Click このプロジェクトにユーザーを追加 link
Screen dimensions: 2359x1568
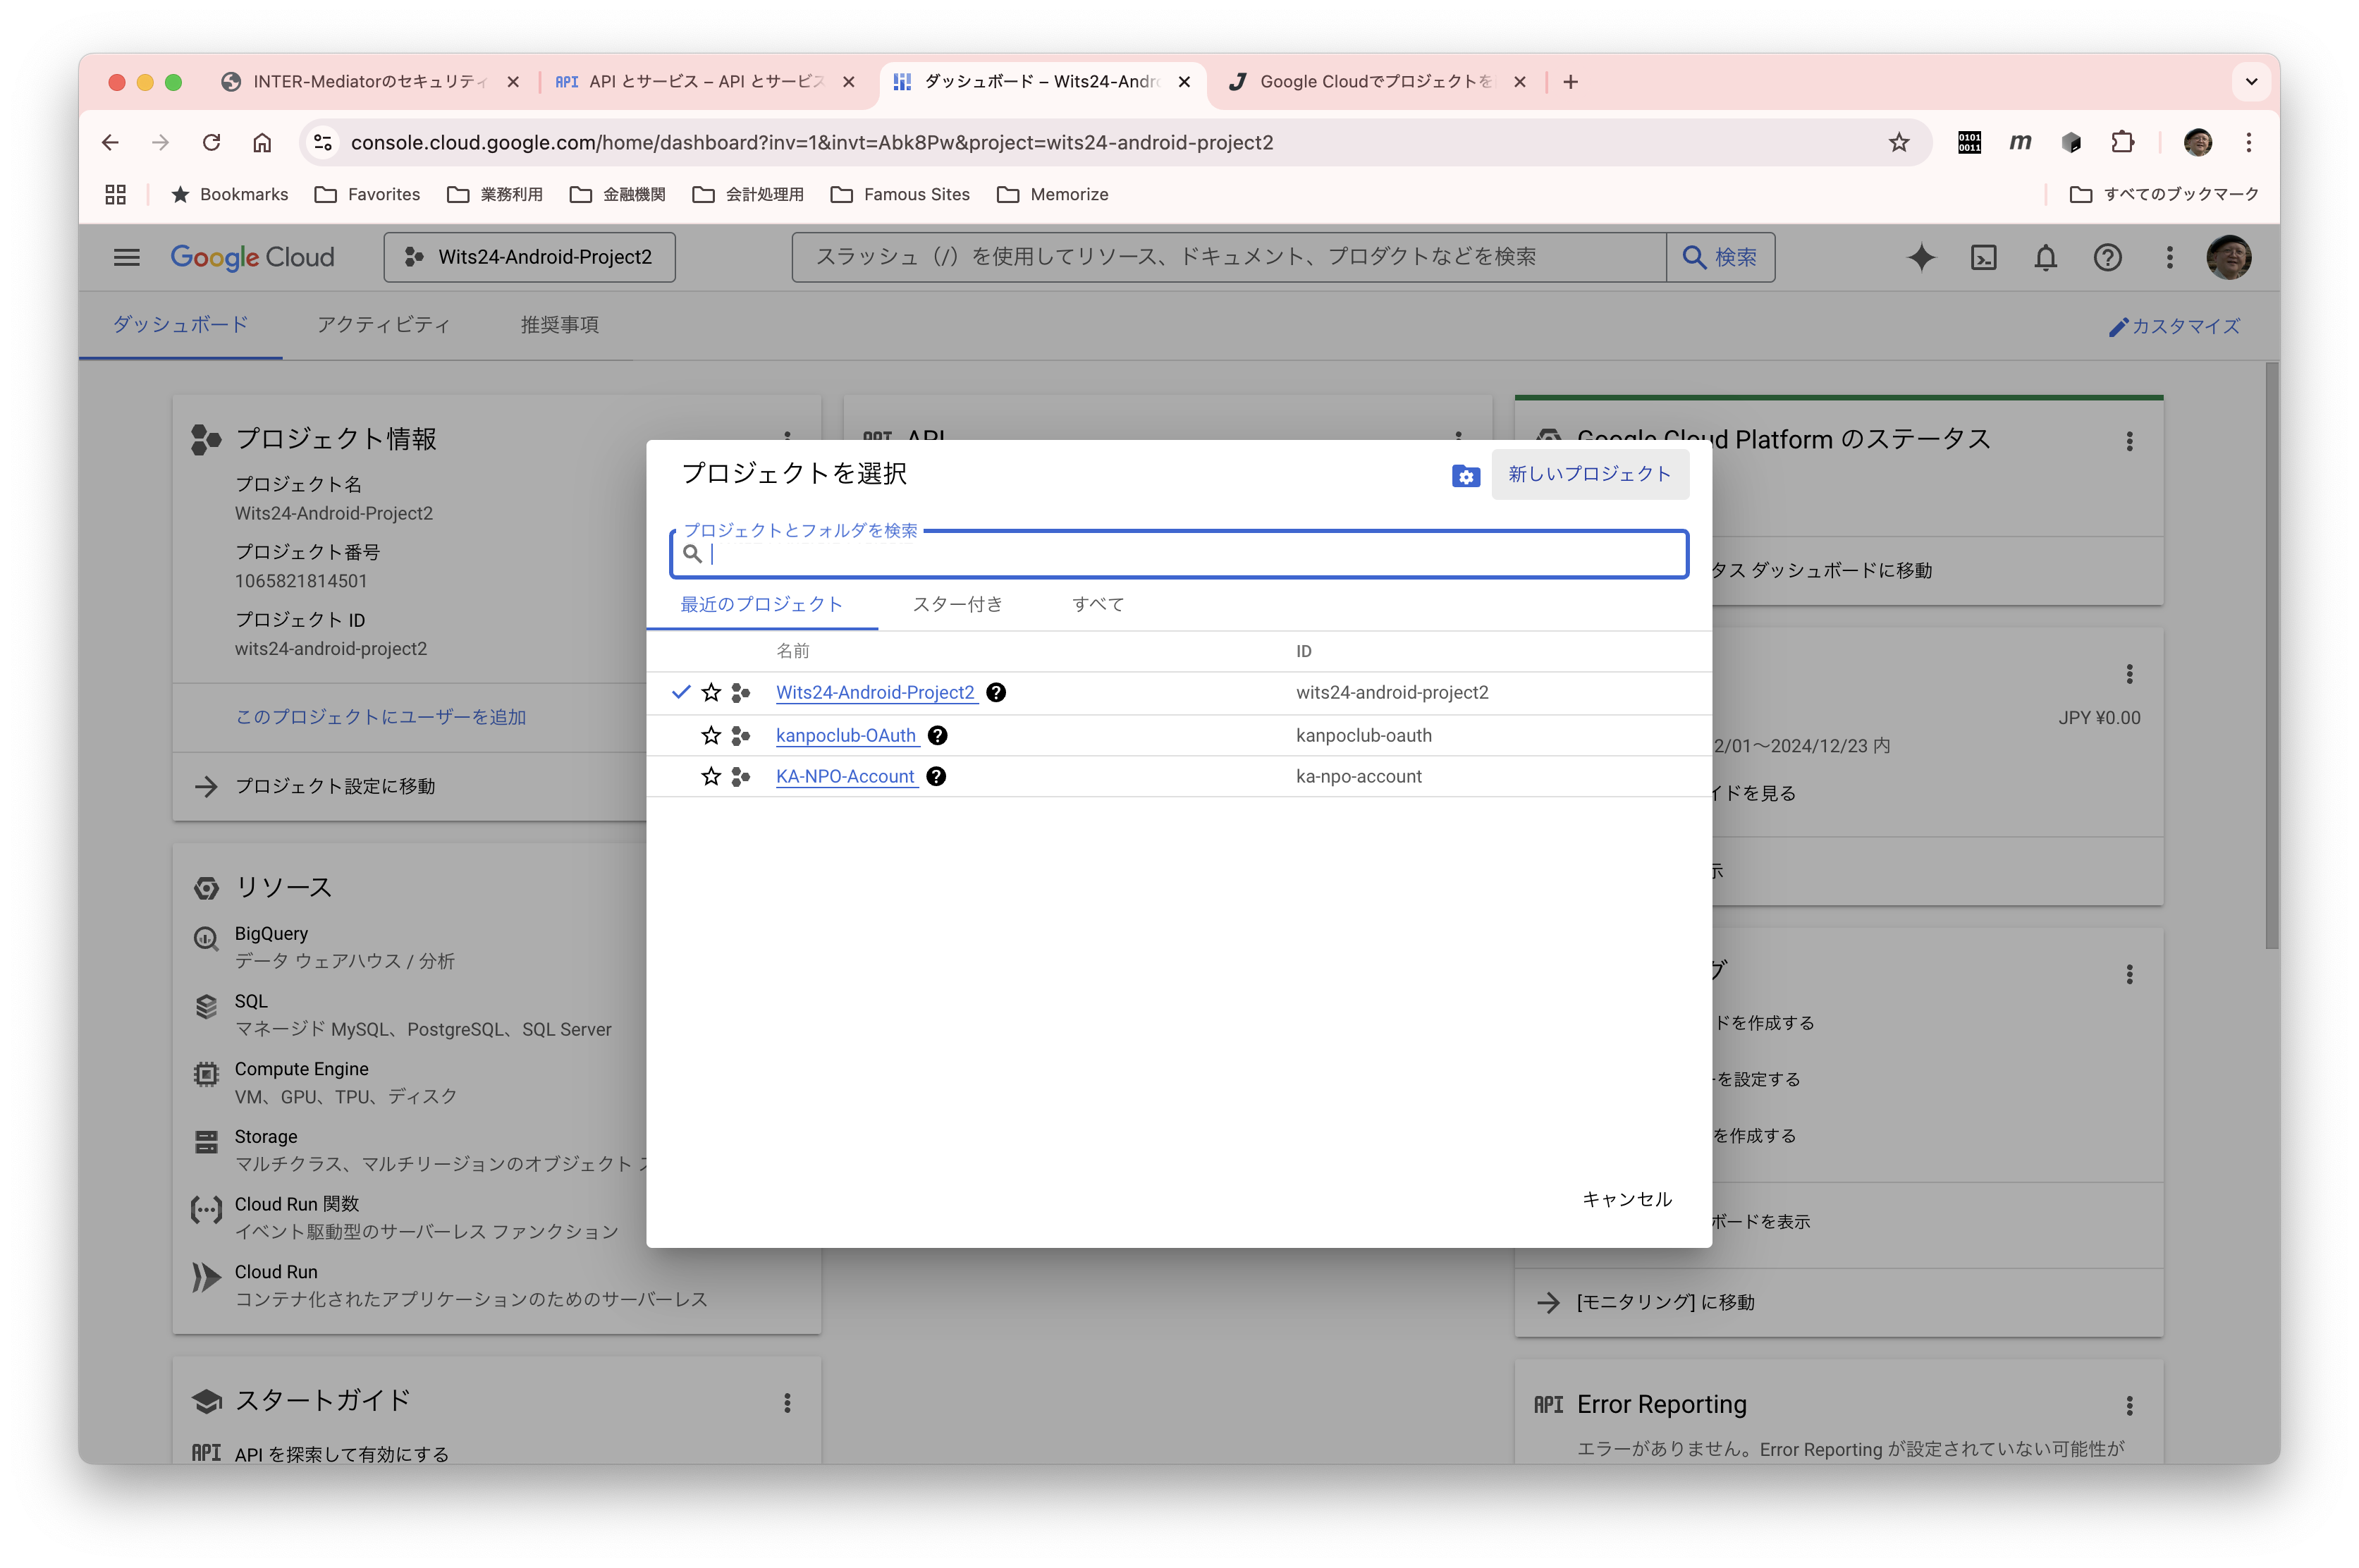pyautogui.click(x=380, y=717)
